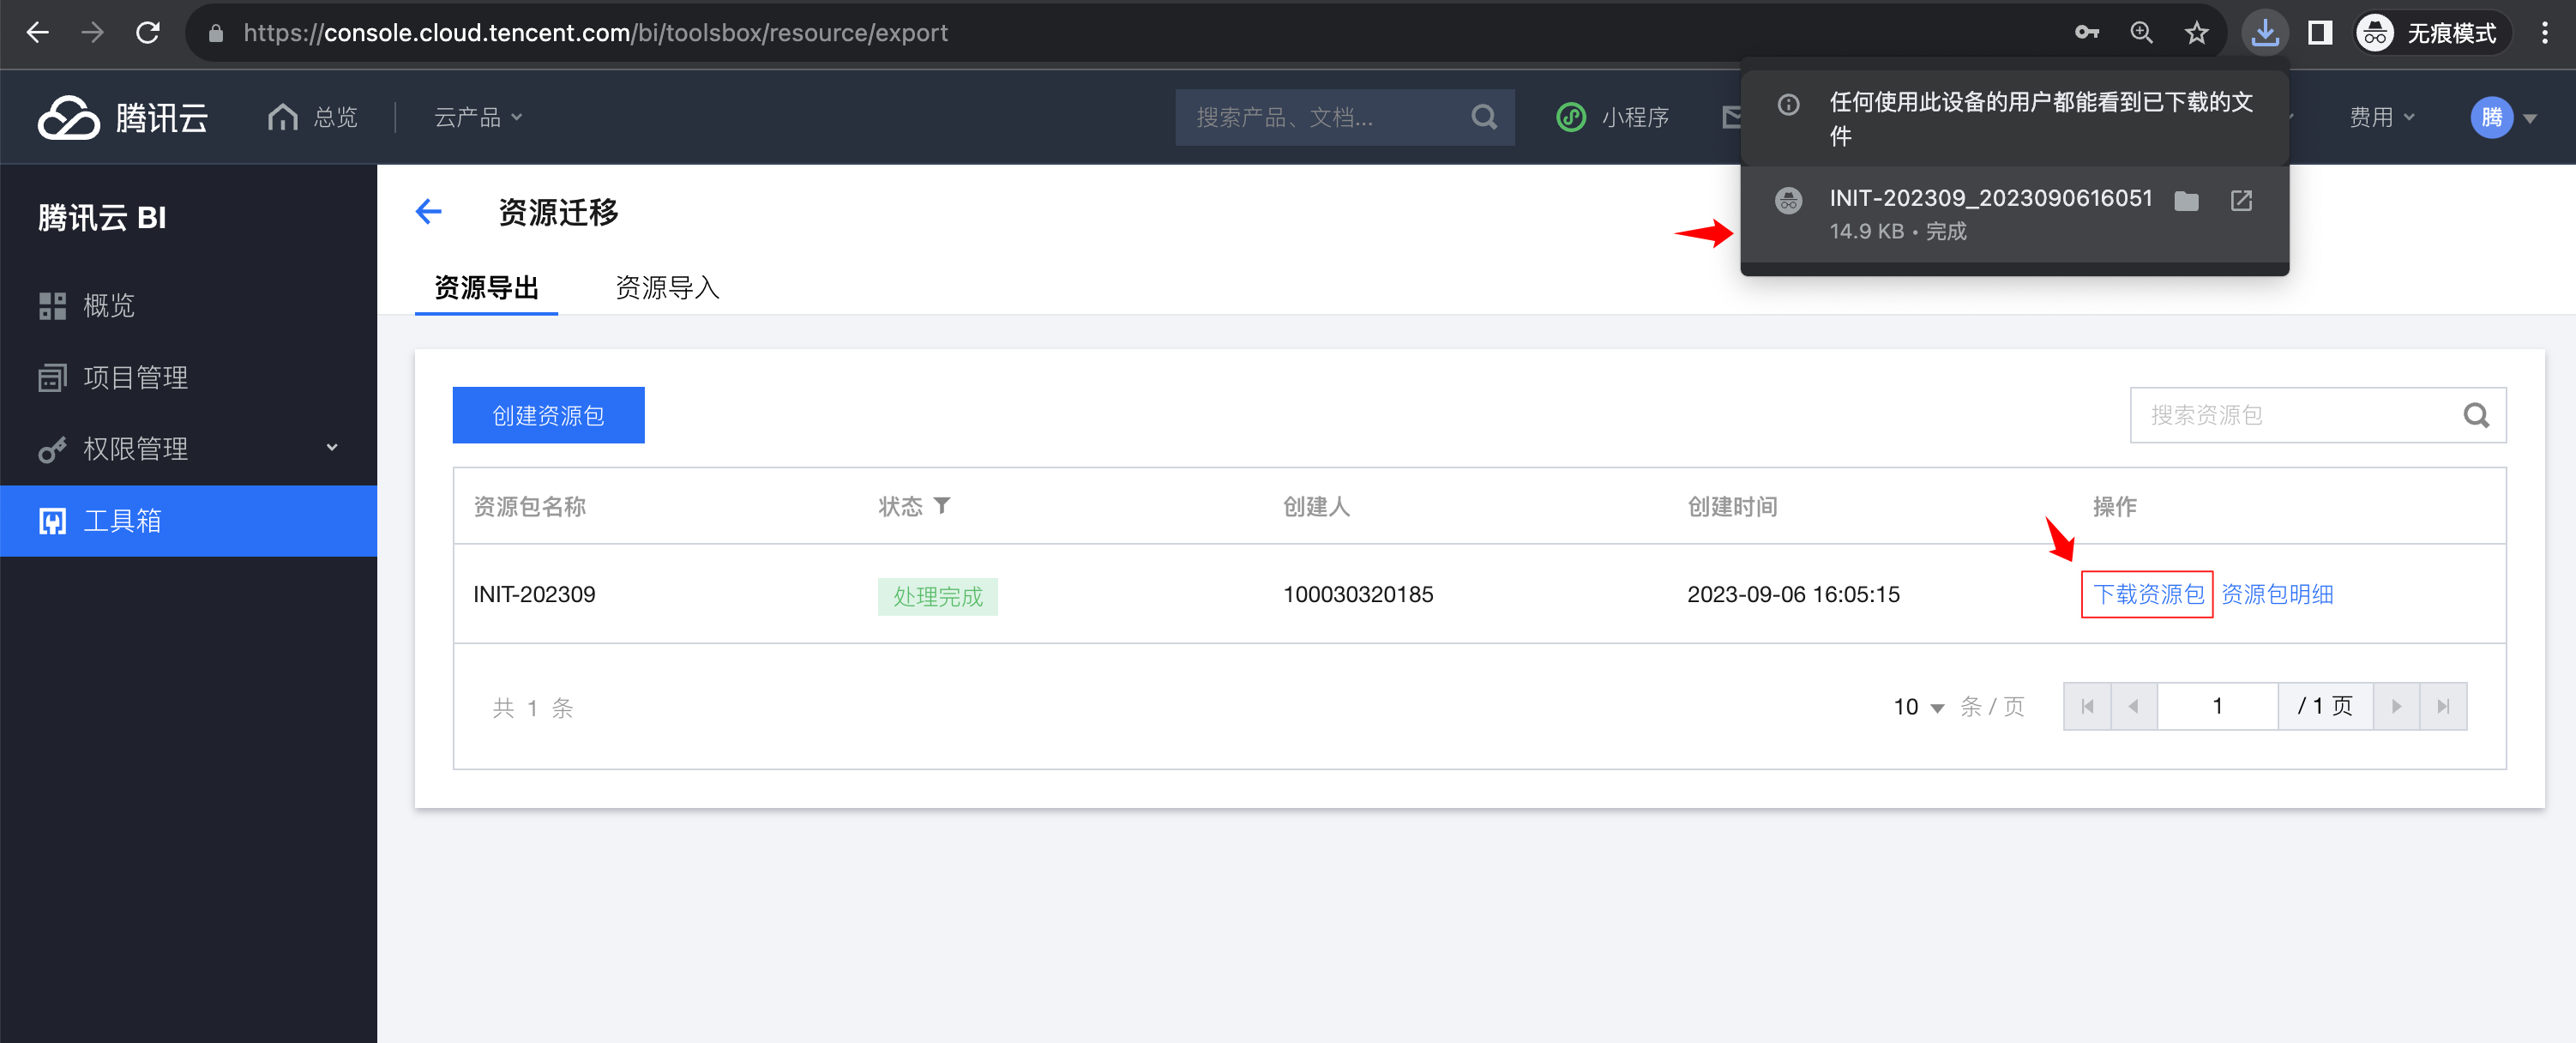Click the 创建资源包 button

pyautogui.click(x=548, y=415)
